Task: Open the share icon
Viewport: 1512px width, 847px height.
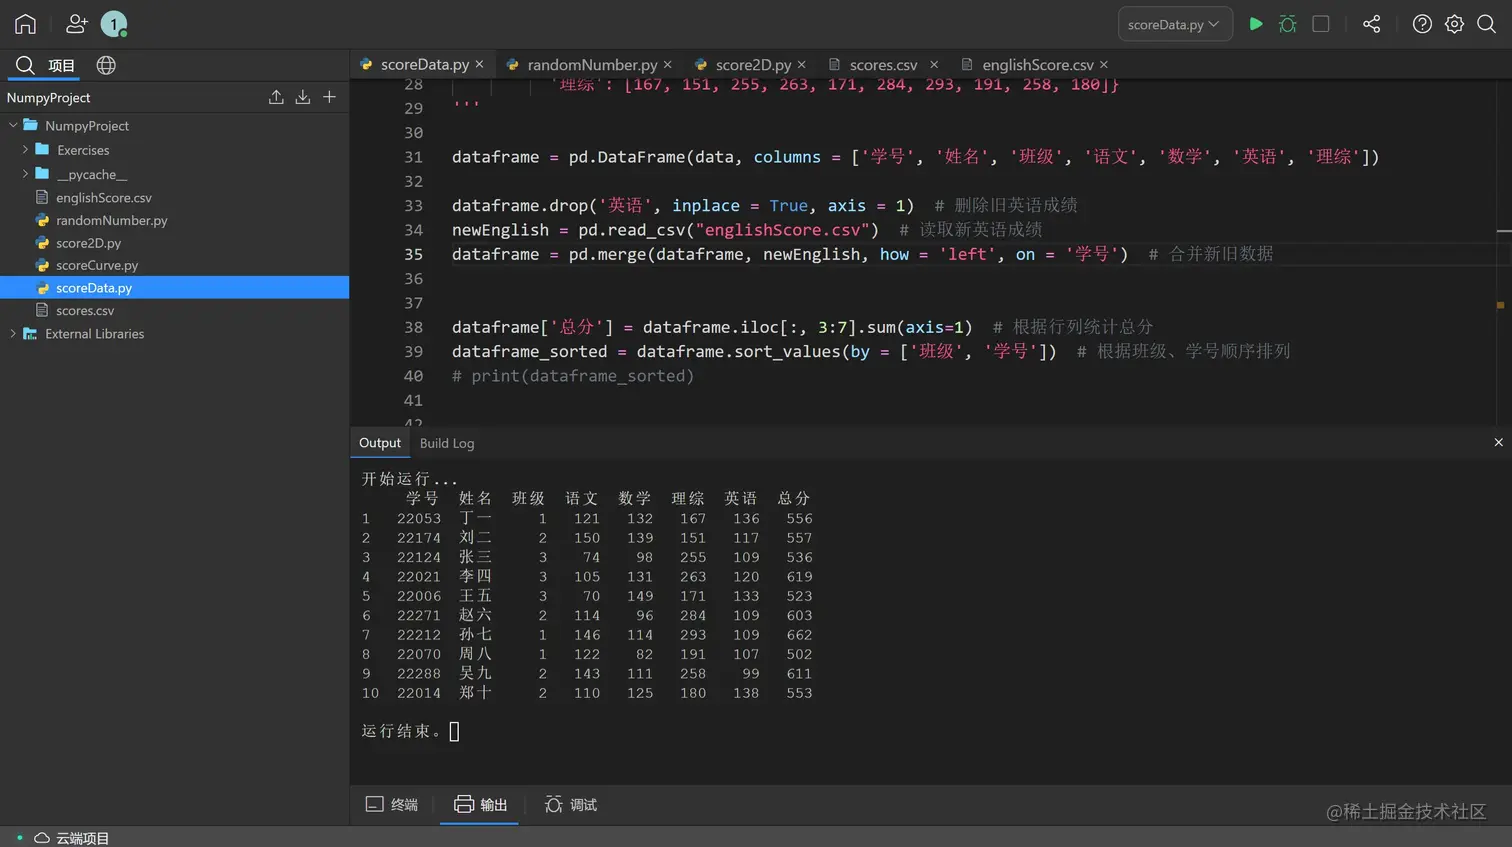Action: pos(1372,24)
